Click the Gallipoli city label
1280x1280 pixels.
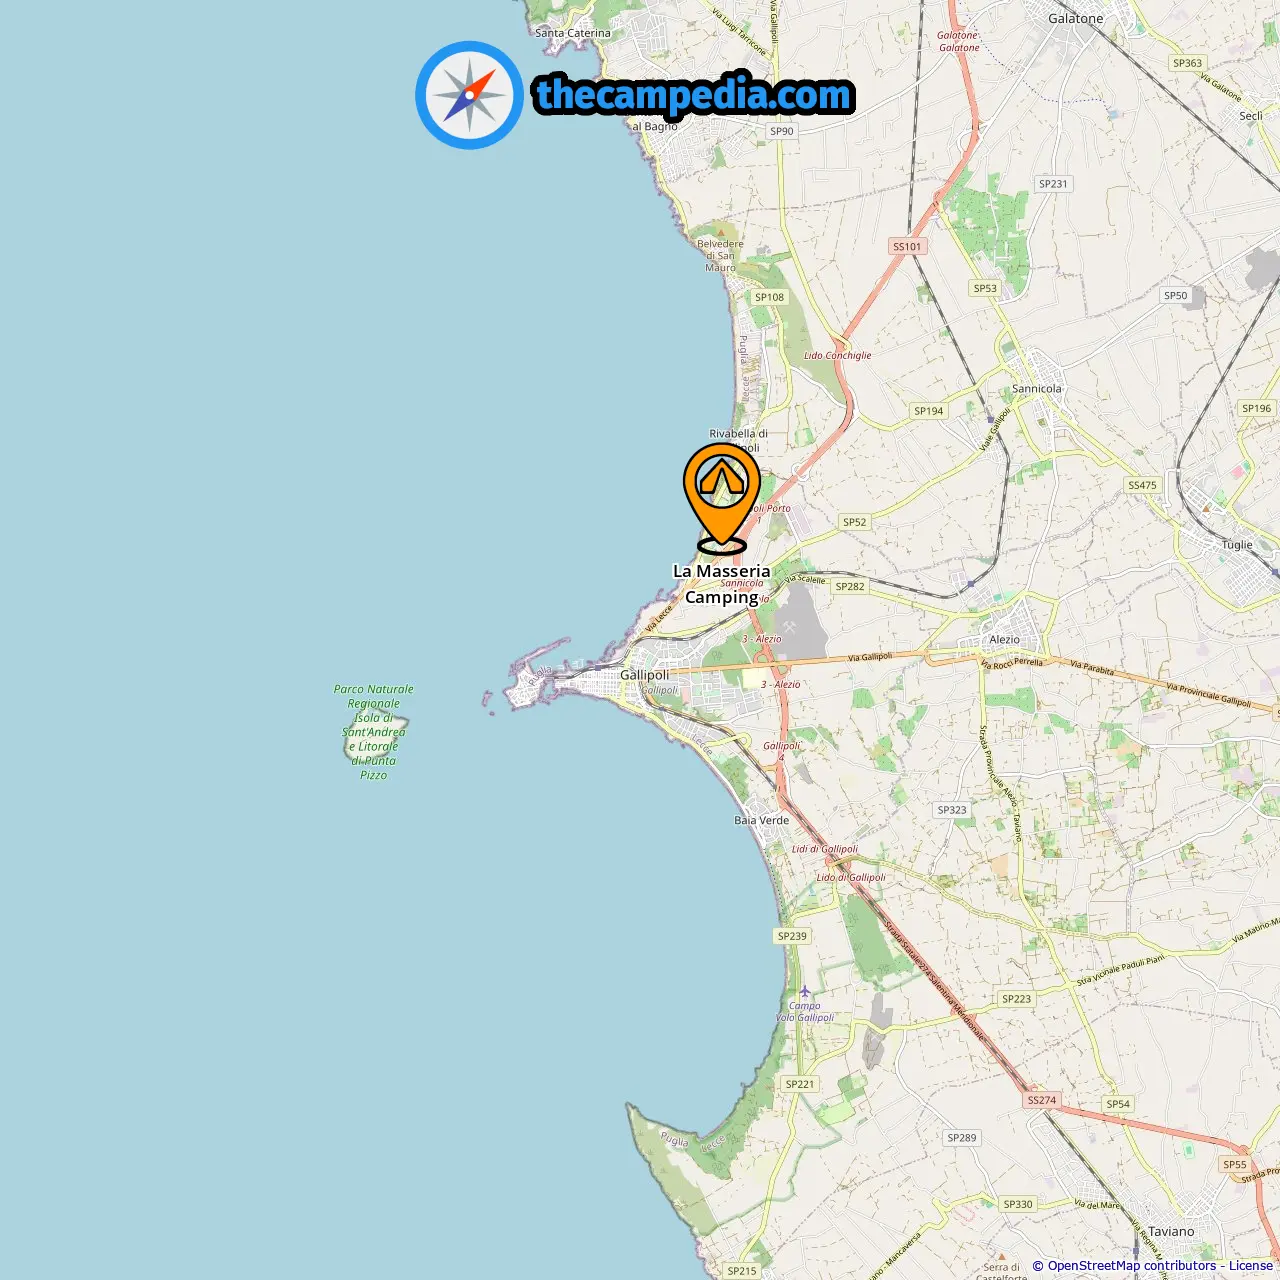coord(644,675)
